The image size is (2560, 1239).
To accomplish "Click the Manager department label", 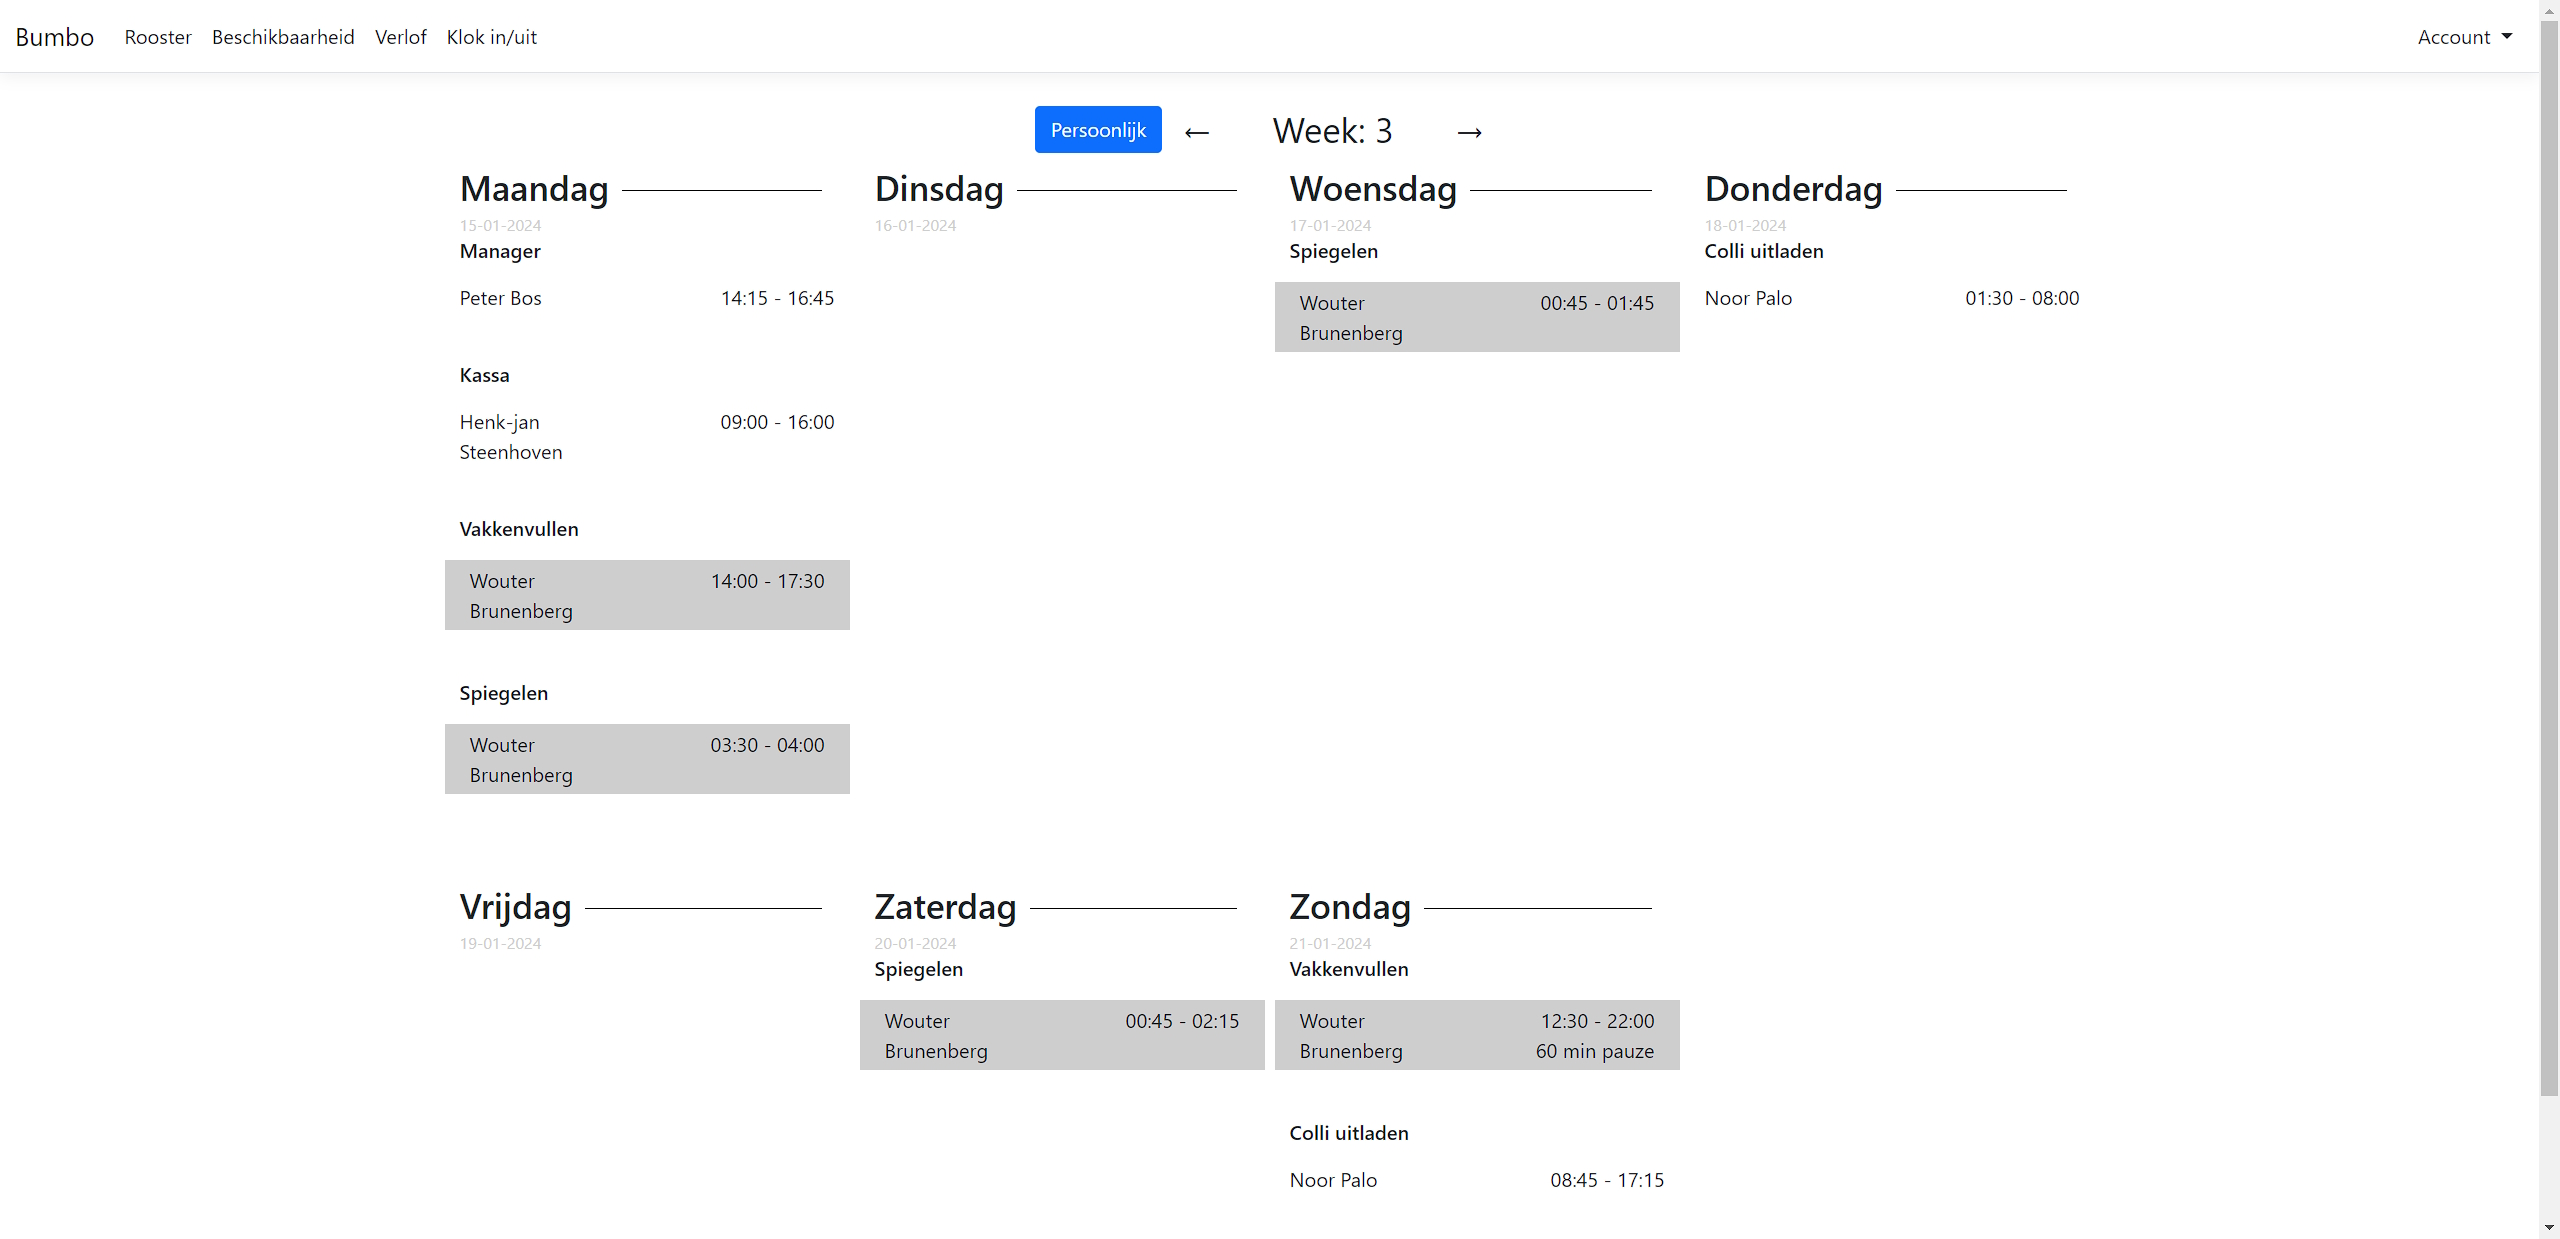I will click(x=500, y=251).
